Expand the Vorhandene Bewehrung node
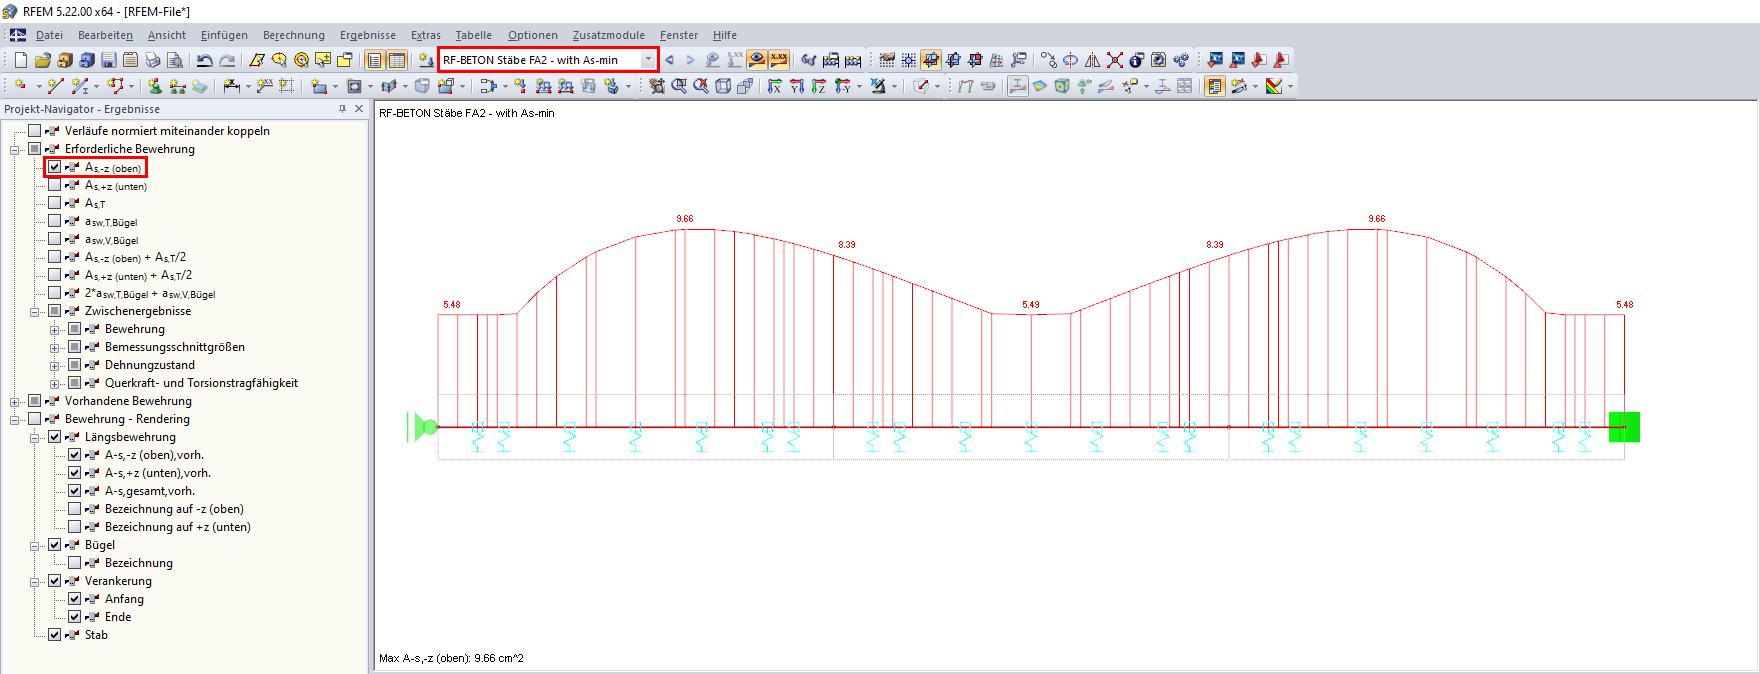1760x674 pixels. pos(15,402)
